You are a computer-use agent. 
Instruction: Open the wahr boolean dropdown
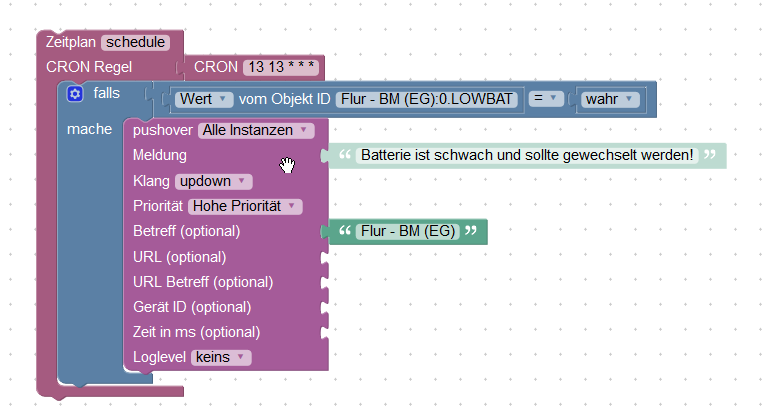click(x=609, y=99)
